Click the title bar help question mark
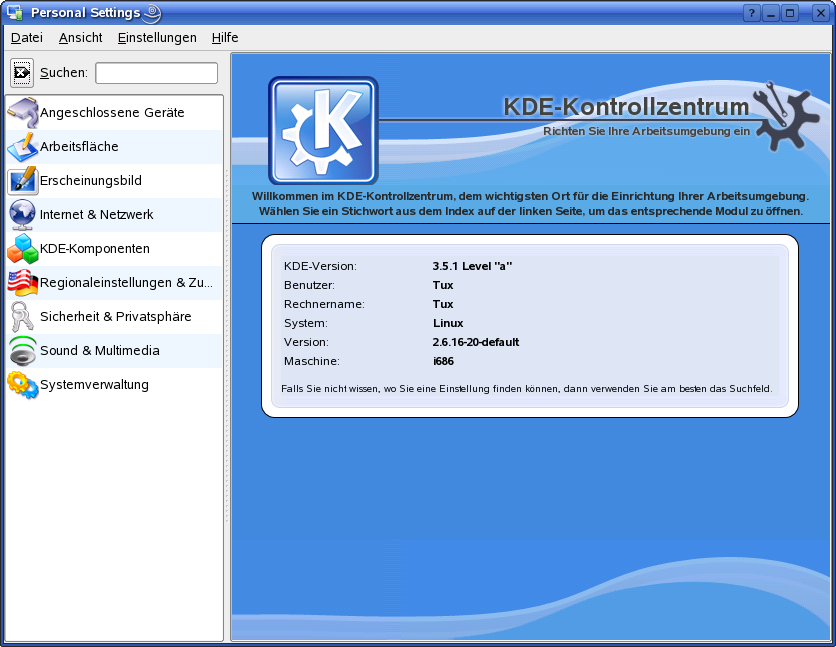836x647 pixels. [x=751, y=13]
